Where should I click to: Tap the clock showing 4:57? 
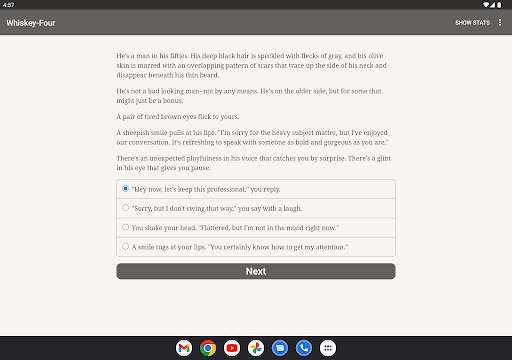tap(8, 5)
